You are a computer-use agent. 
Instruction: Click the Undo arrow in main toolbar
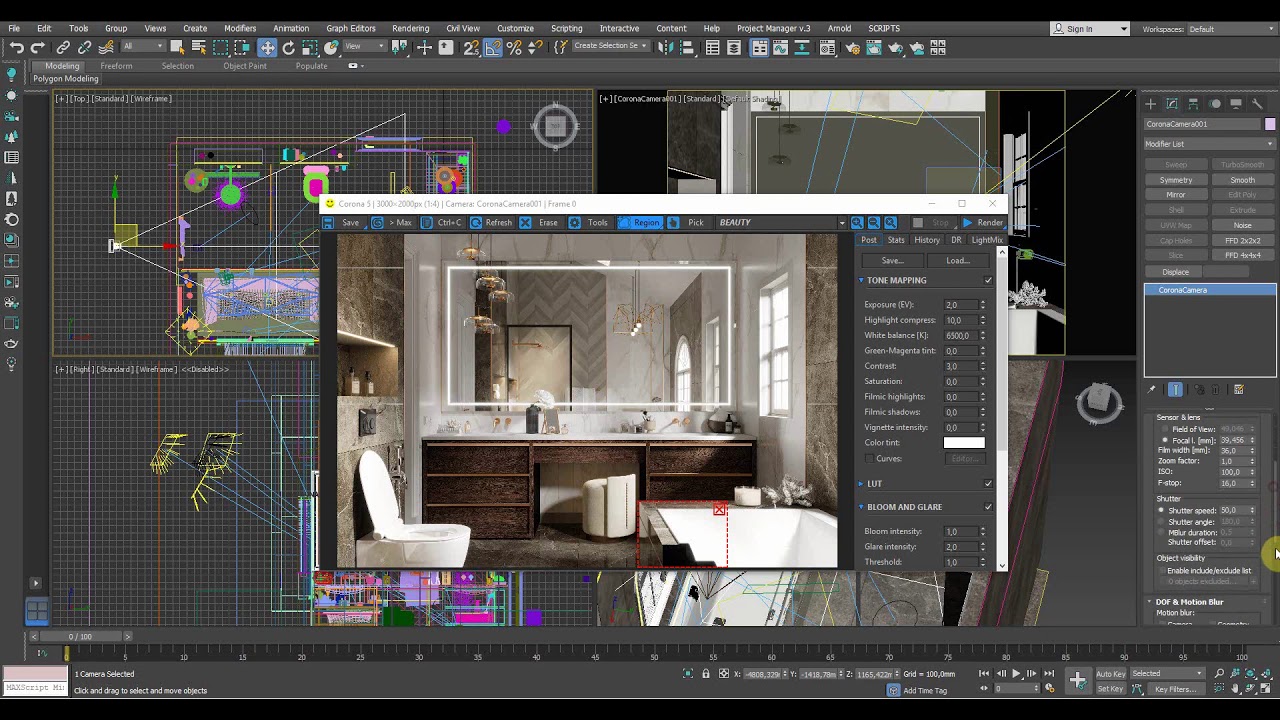(x=17, y=48)
